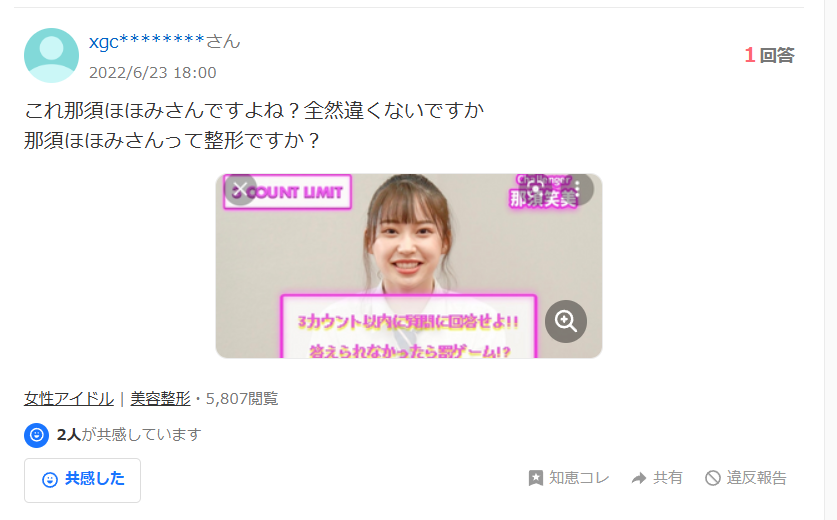Click the 知恵コレ bookmark icon

pos(535,478)
